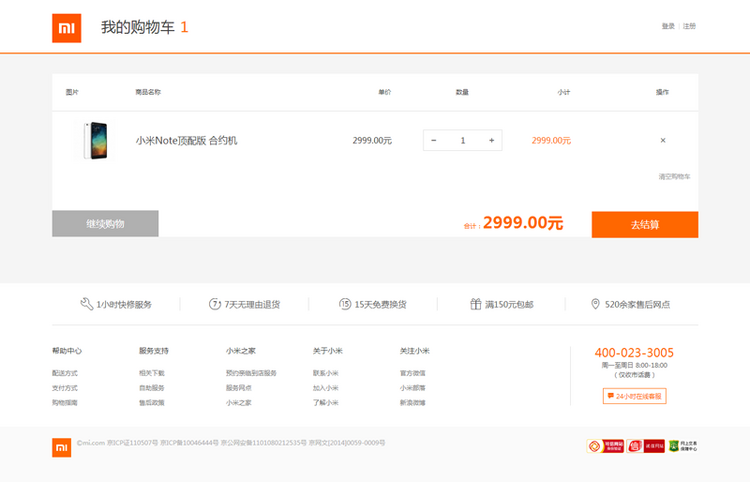
Task: Click the unit price 2999.00元 in black
Action: click(x=372, y=140)
